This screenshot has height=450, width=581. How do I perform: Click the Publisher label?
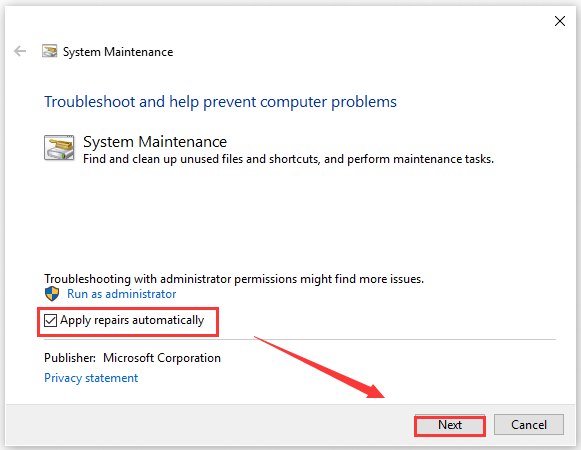(x=70, y=358)
